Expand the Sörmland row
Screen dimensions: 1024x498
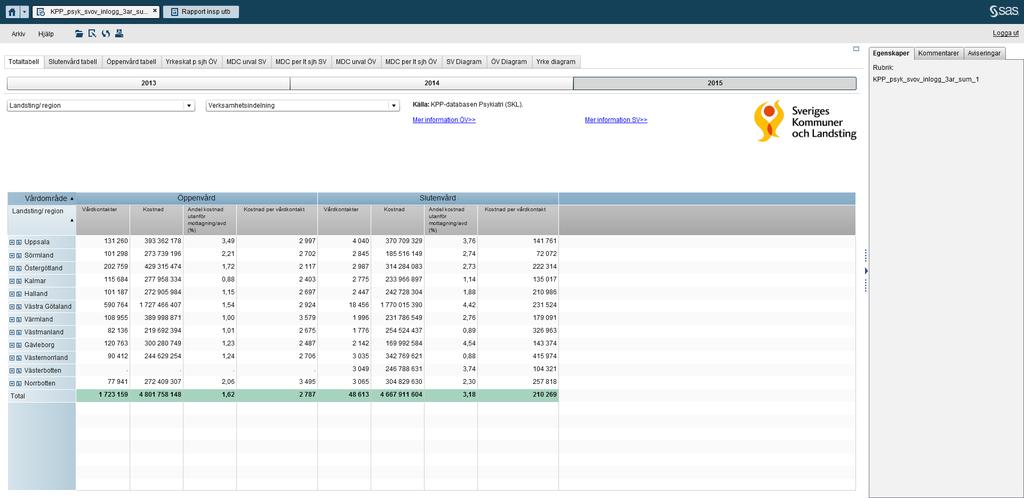[12, 255]
